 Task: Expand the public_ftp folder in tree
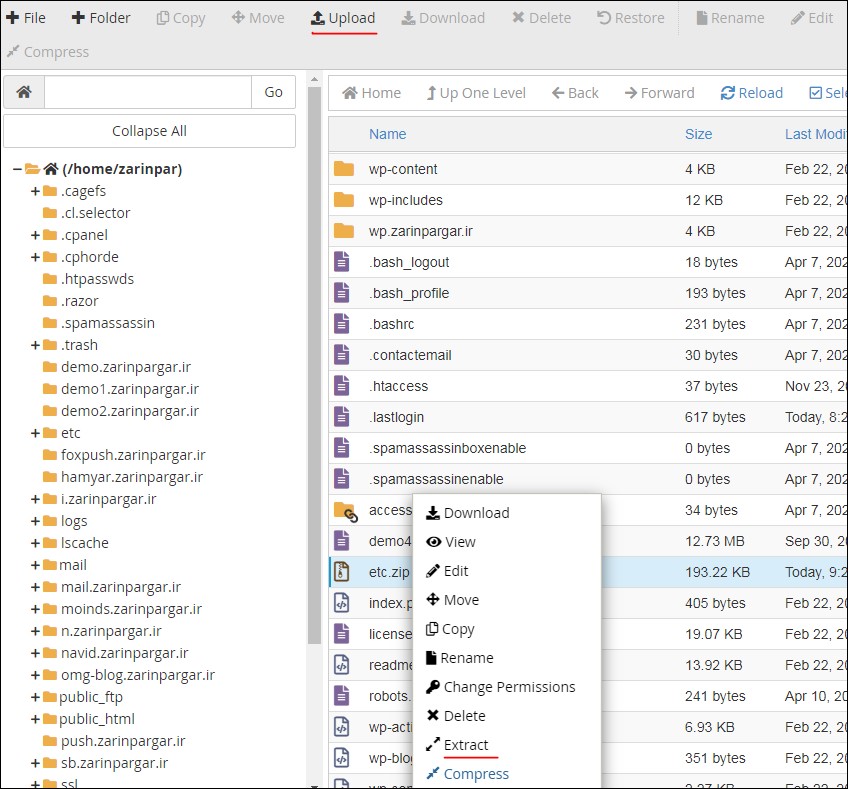click(36, 697)
